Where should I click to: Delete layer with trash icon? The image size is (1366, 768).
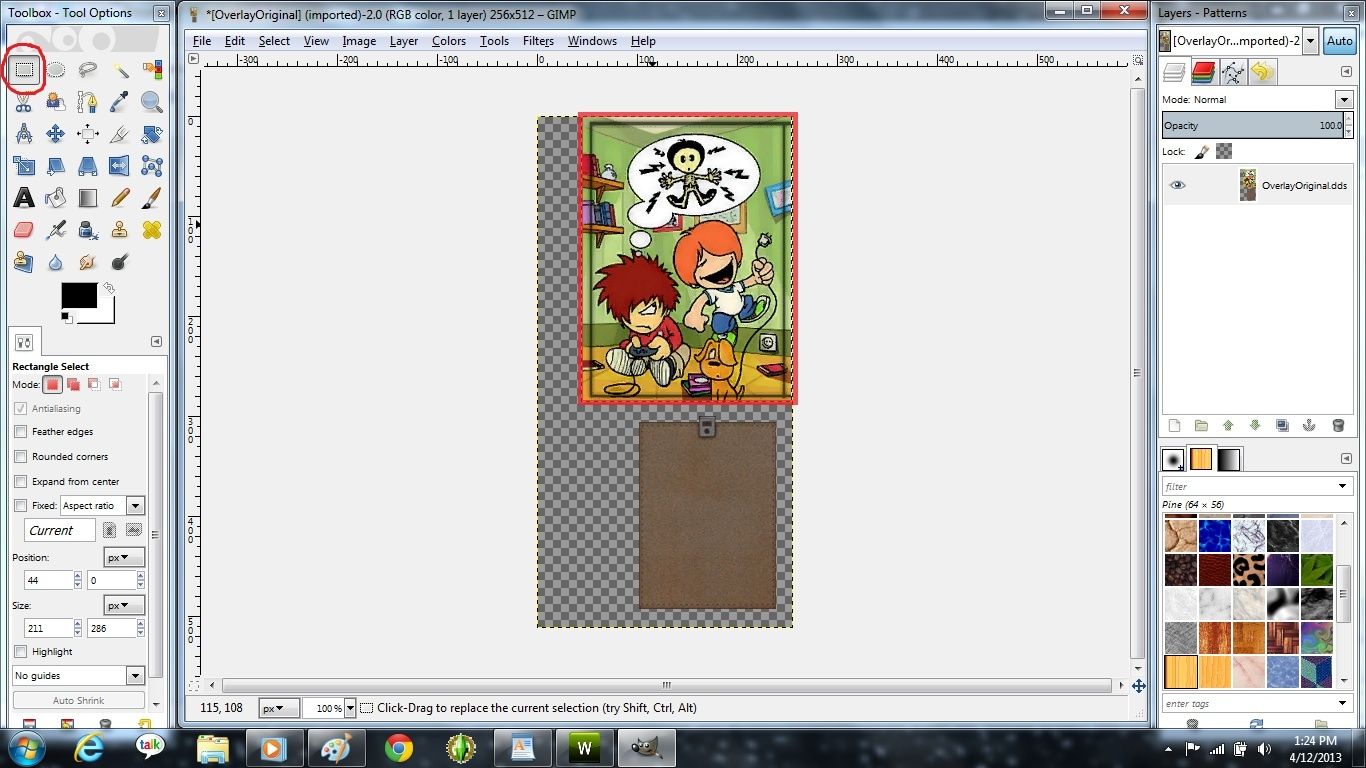[1338, 425]
